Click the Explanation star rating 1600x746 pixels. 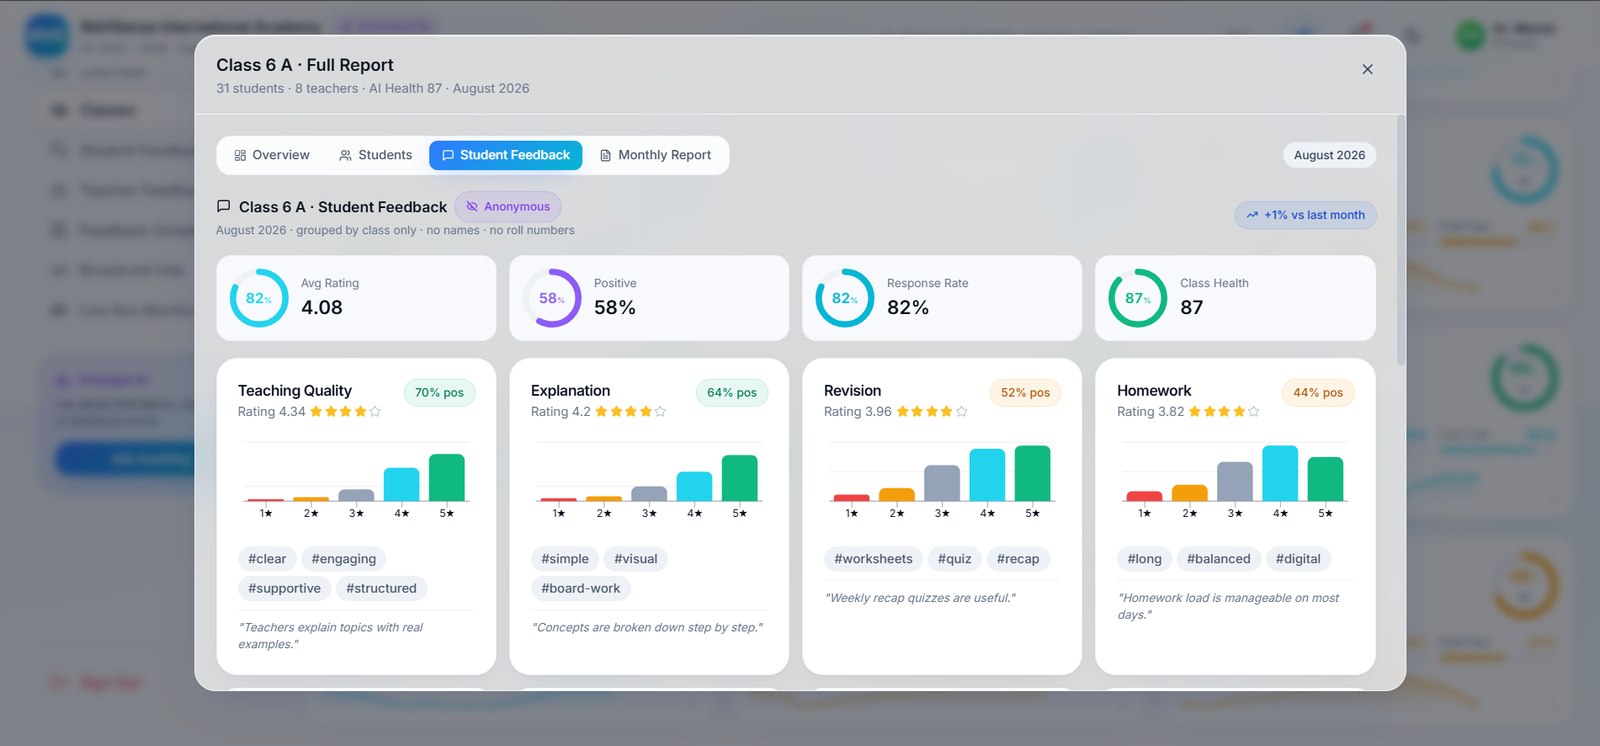click(x=631, y=412)
